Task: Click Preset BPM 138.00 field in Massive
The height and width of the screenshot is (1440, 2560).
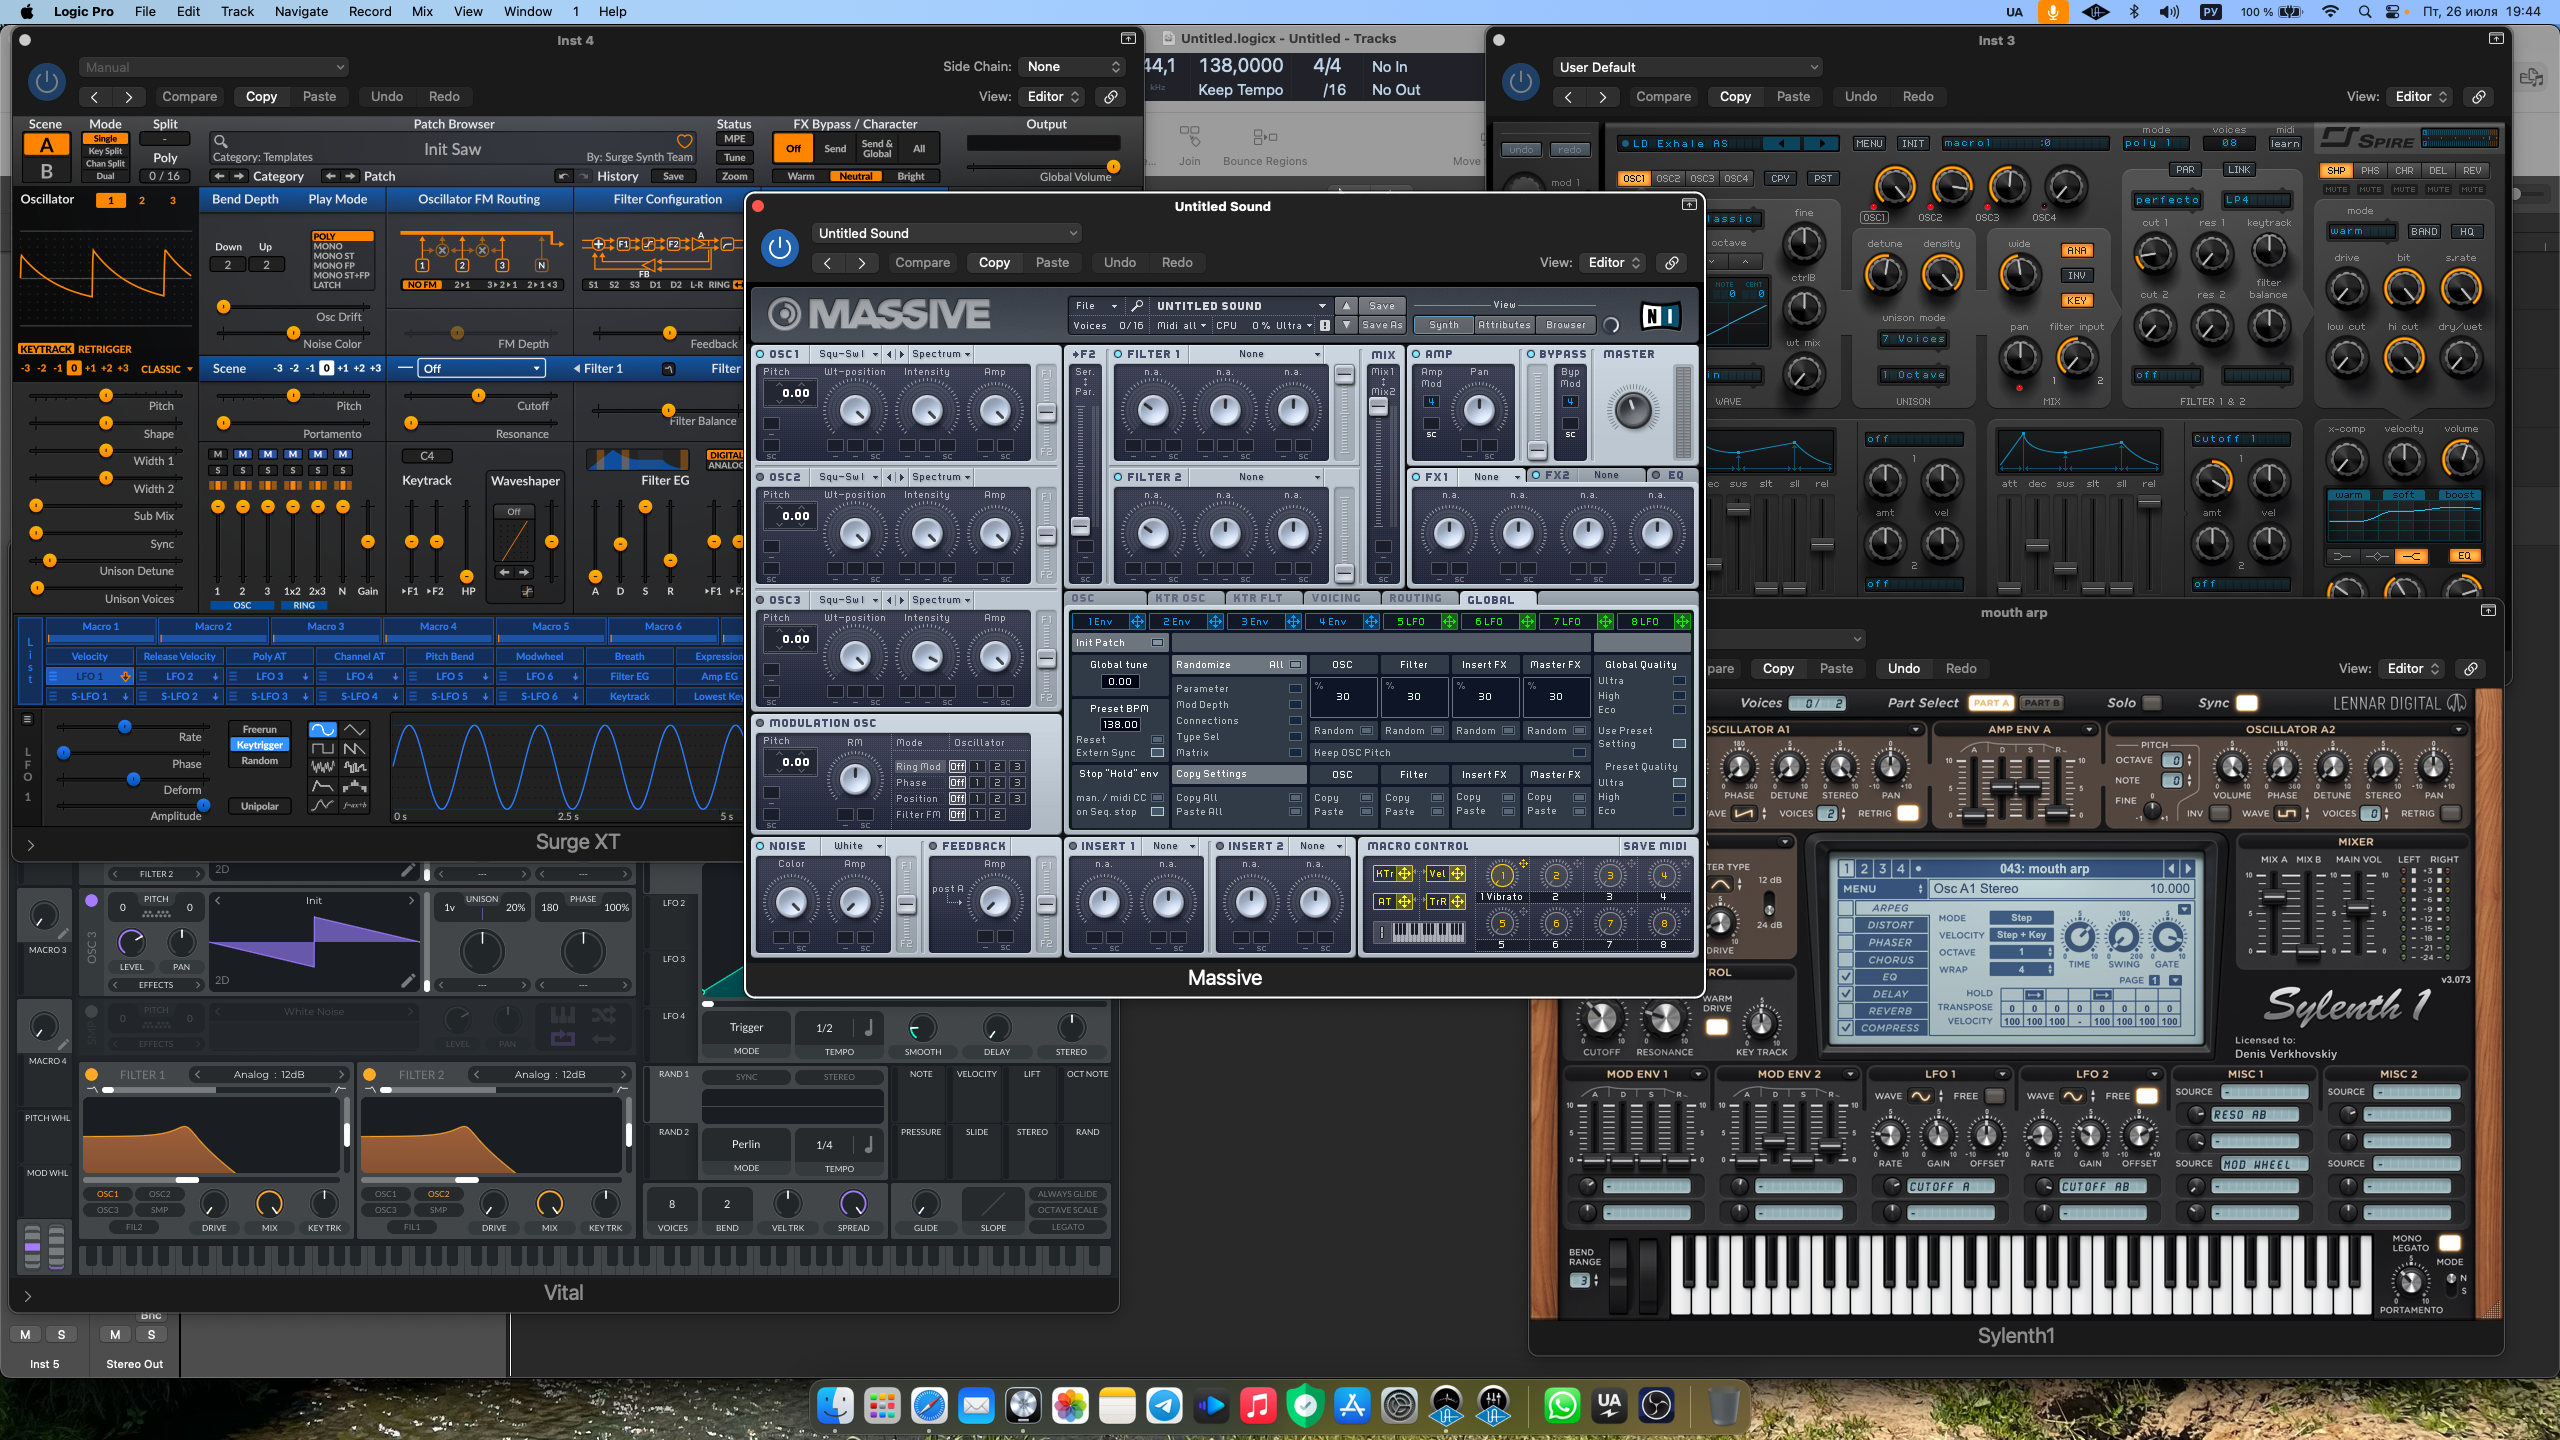Action: [1119, 725]
